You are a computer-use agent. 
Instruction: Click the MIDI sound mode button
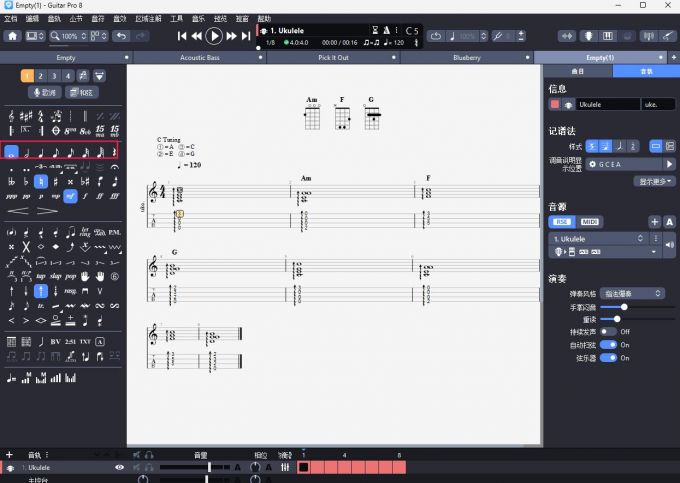[590, 221]
